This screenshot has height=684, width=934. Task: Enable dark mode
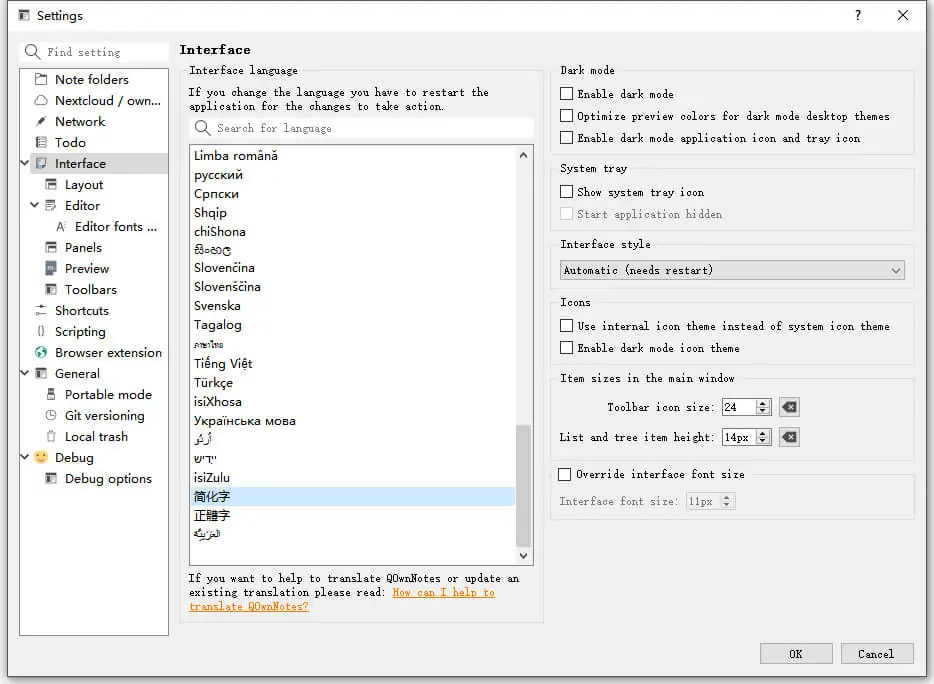565,93
